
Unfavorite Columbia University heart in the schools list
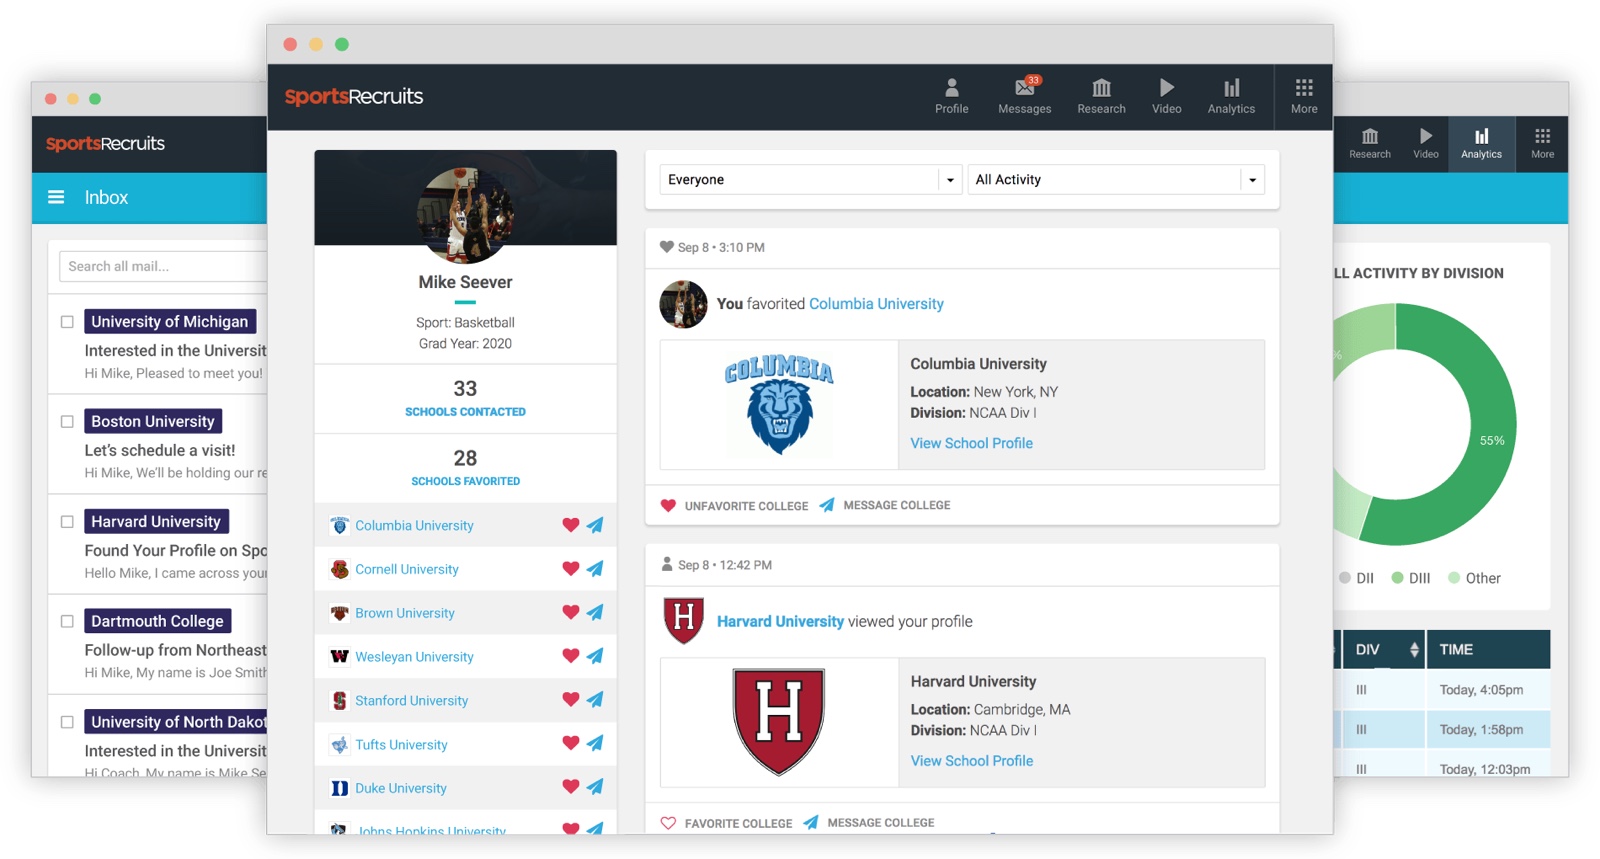pos(570,525)
